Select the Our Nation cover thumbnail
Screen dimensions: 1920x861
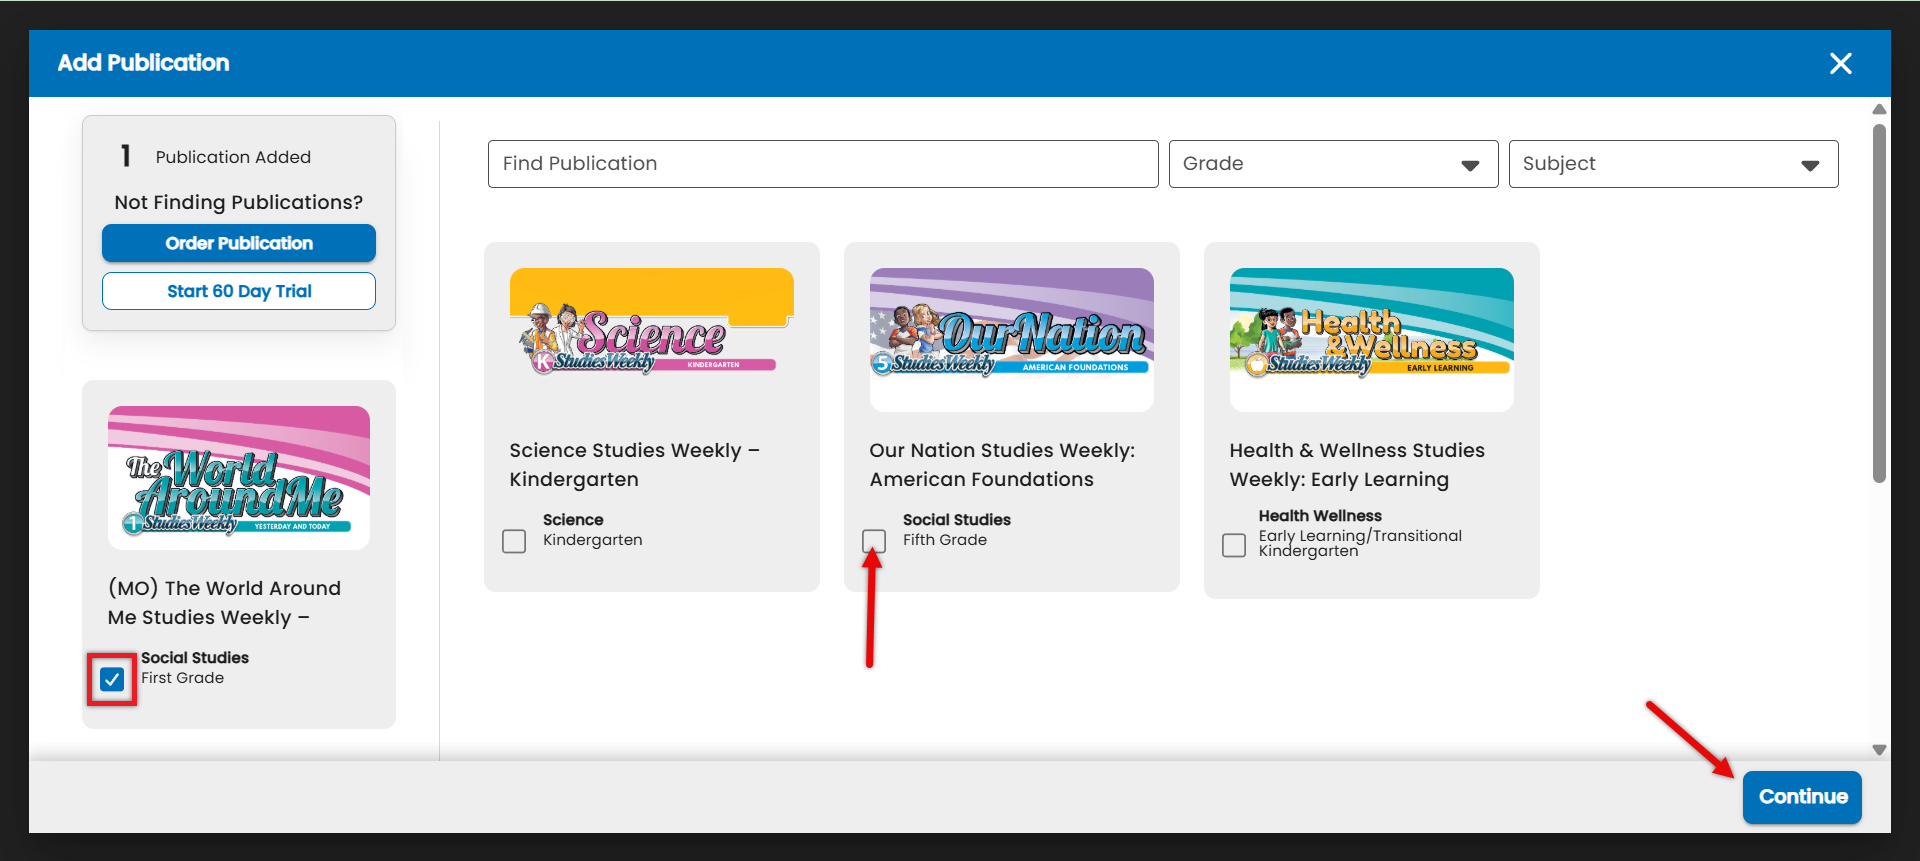(x=1012, y=339)
